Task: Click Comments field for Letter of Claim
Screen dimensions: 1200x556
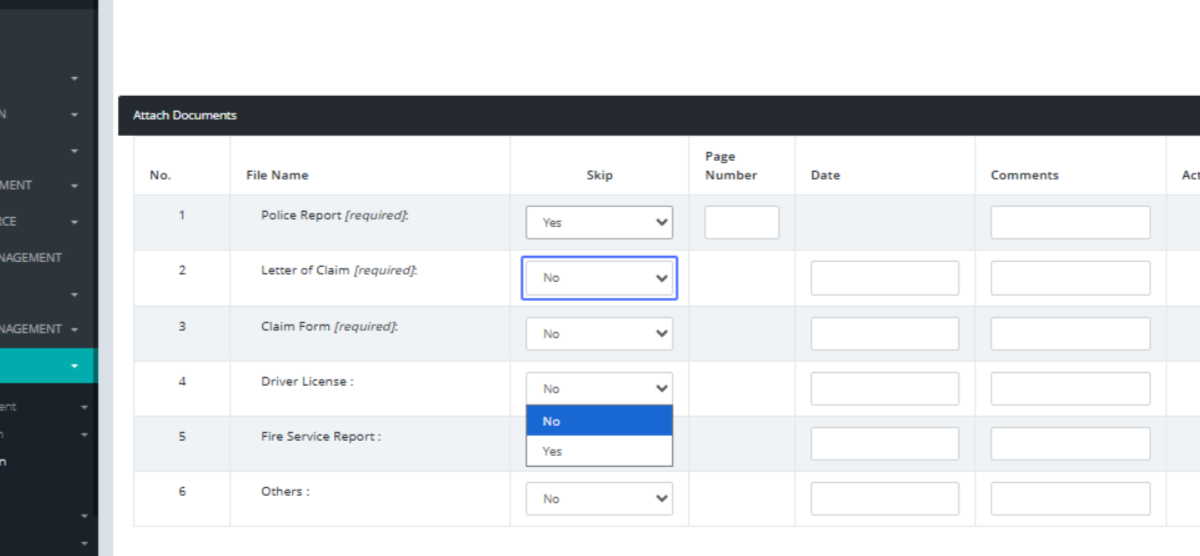Action: click(1070, 278)
